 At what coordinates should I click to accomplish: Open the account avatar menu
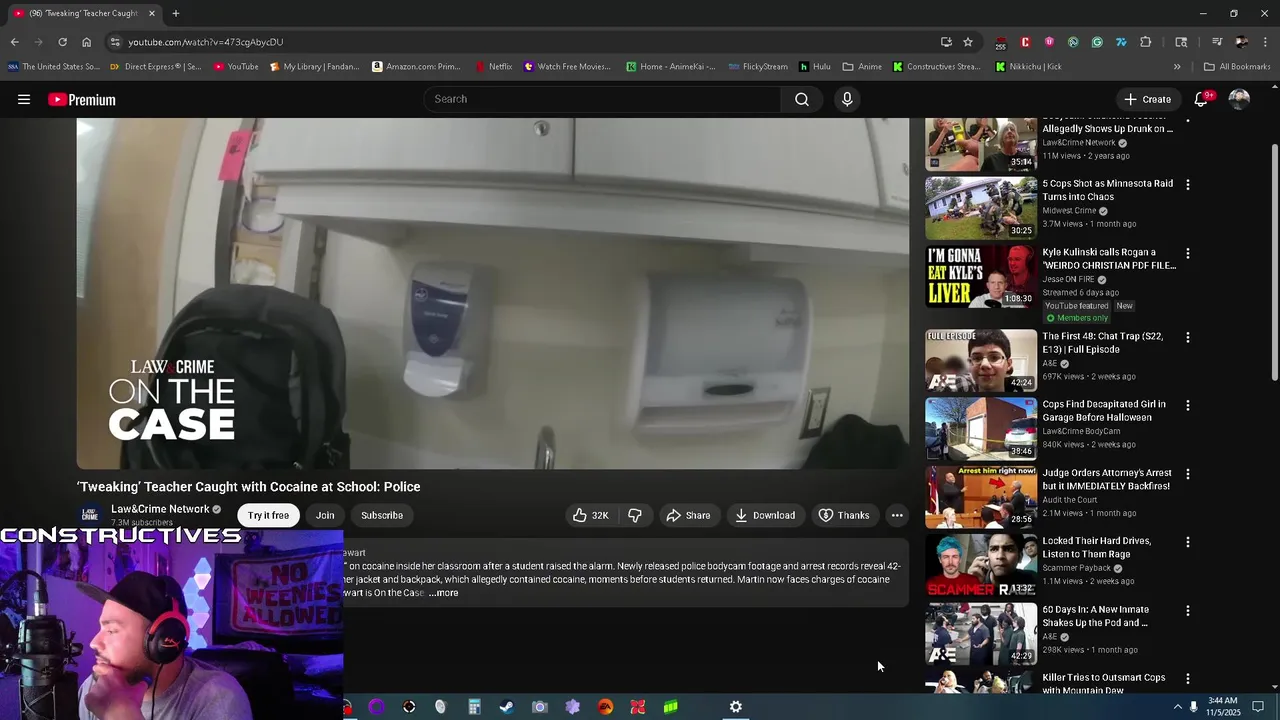(1239, 99)
